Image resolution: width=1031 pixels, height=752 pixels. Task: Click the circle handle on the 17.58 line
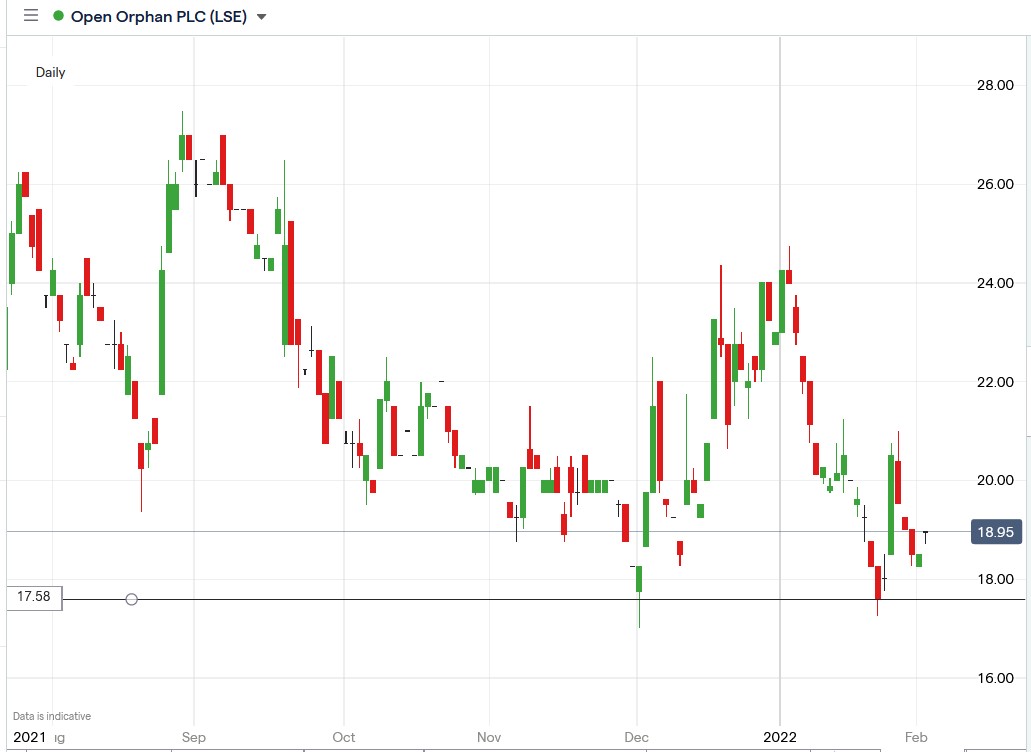[131, 599]
